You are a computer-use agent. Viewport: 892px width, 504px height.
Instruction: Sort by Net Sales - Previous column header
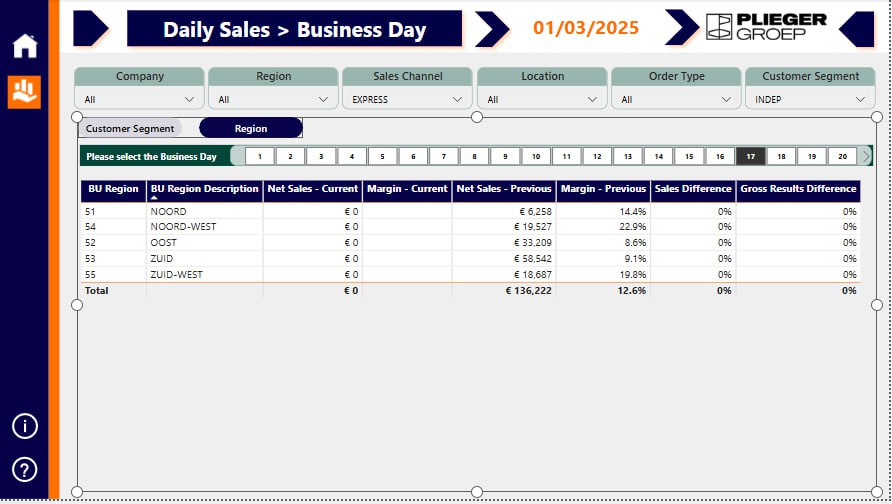[504, 189]
